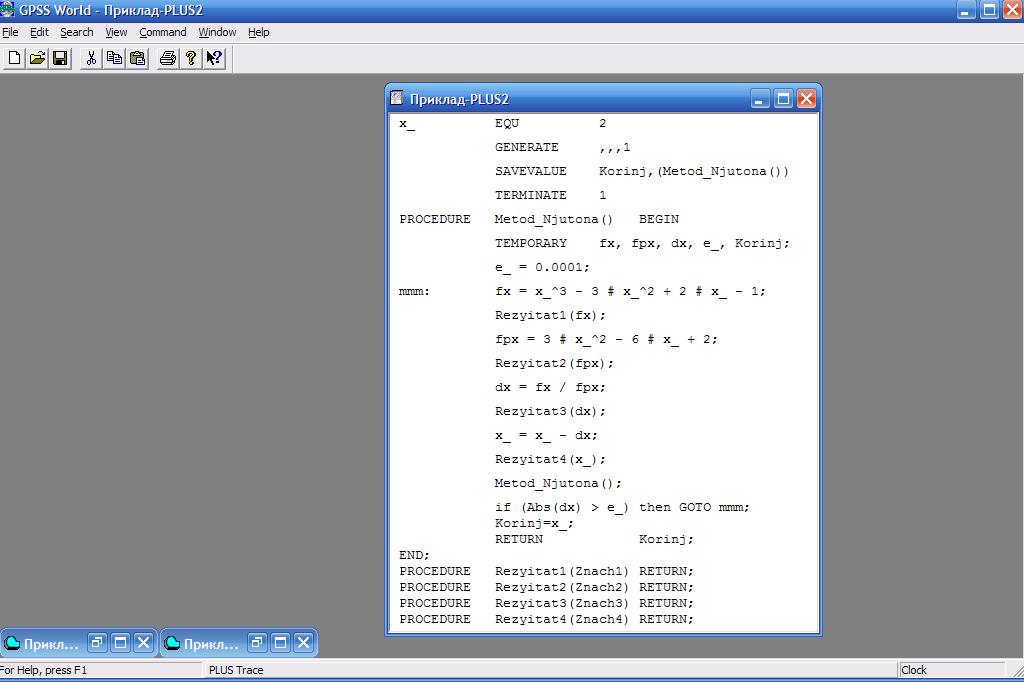Click the GPSS World title bar app icon
Viewport: 1024px width, 682px height.
pyautogui.click(x=7, y=10)
